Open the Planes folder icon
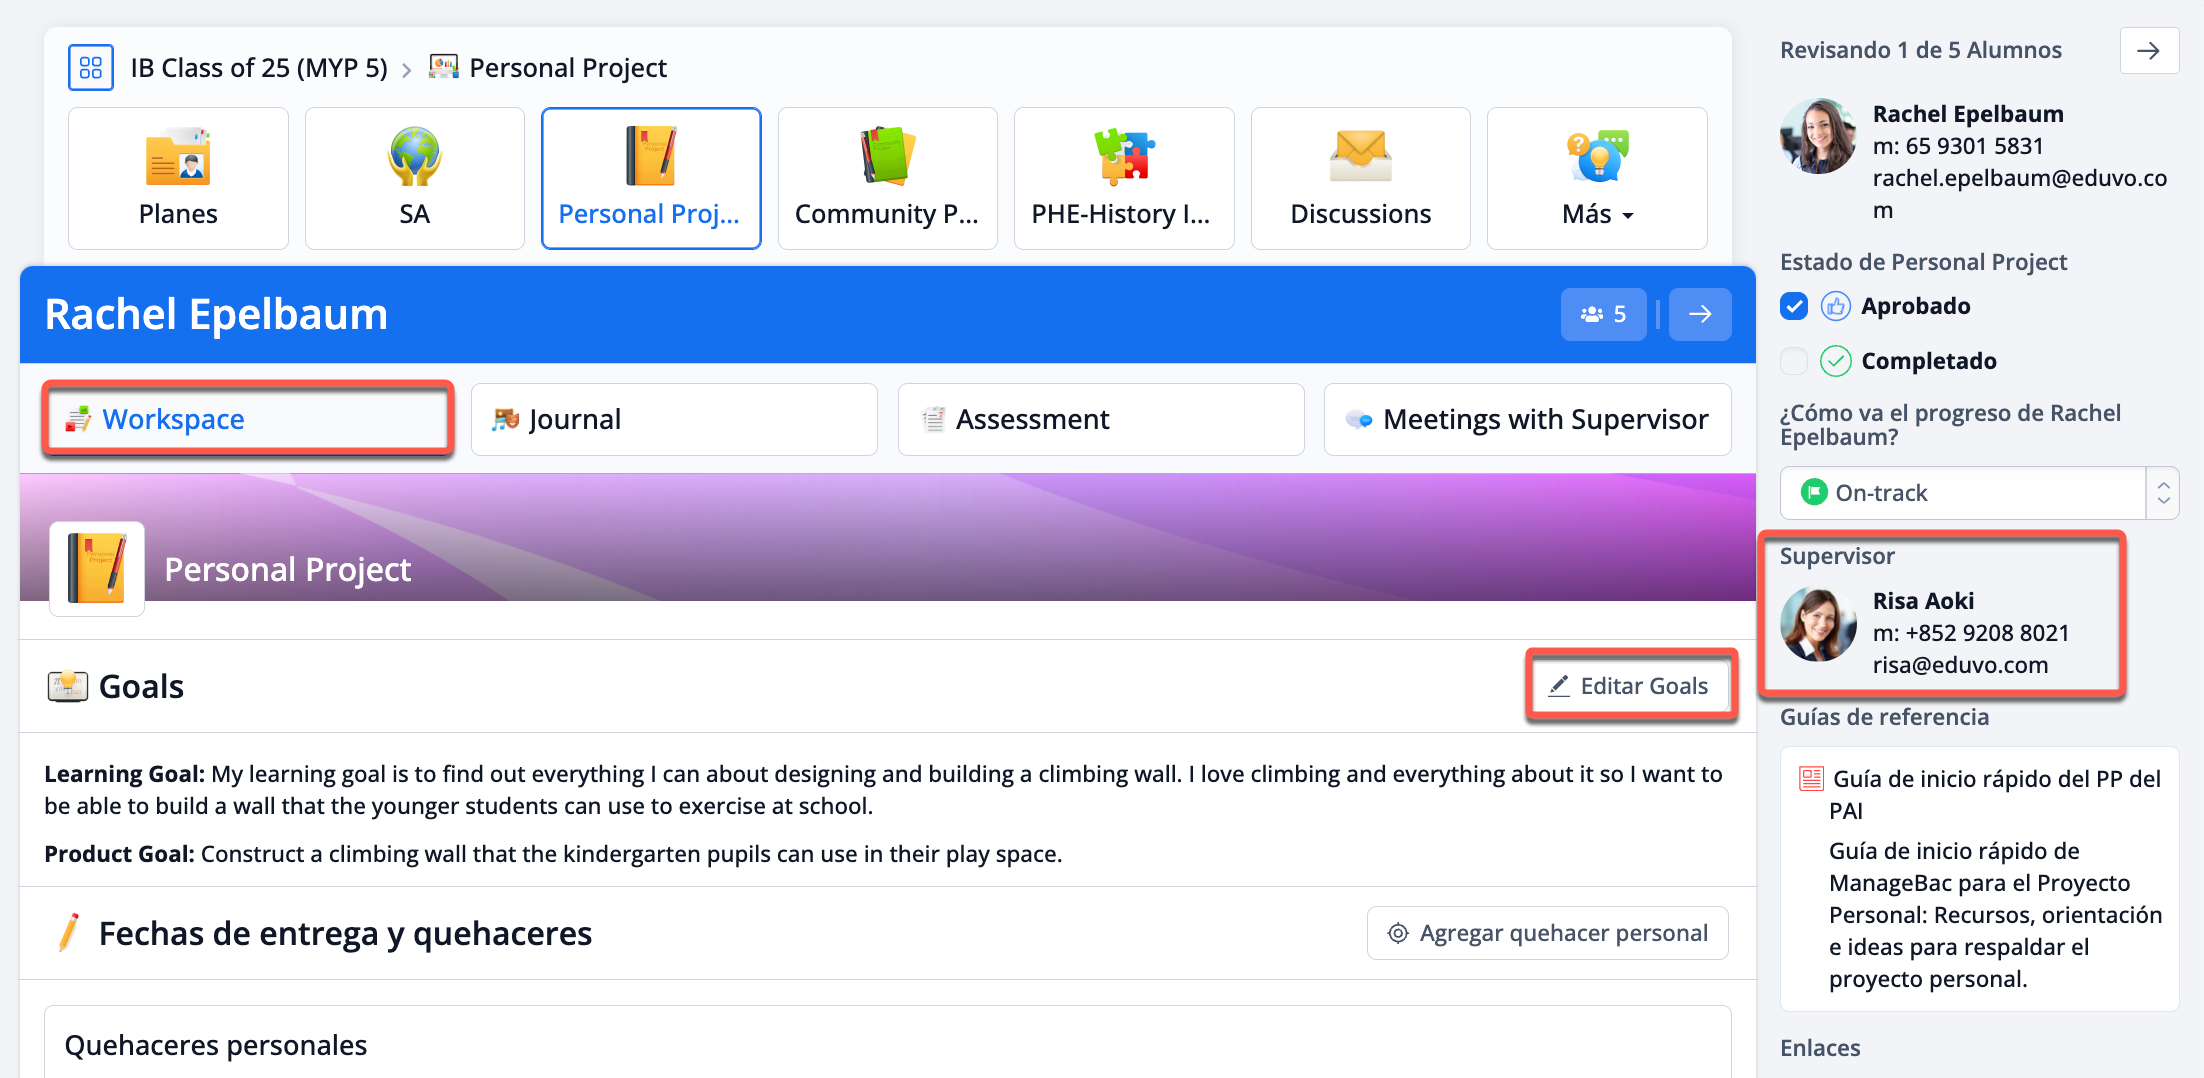This screenshot has width=2204, height=1078. pyautogui.click(x=178, y=158)
